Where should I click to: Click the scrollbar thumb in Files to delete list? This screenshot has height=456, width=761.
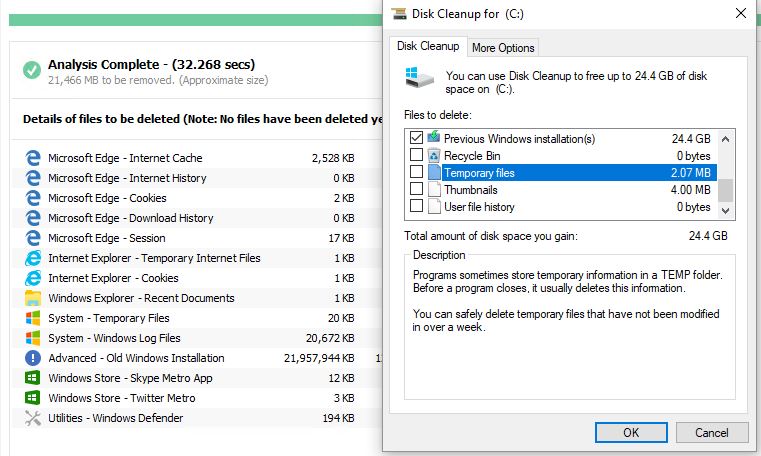point(726,190)
